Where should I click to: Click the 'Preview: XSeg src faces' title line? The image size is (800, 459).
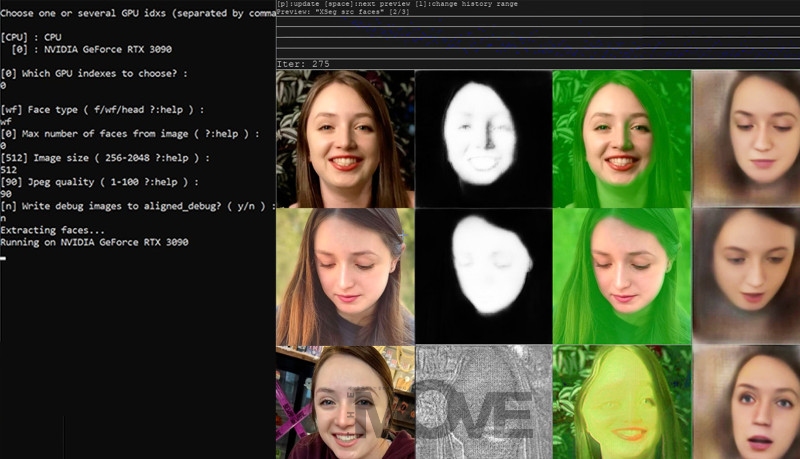pyautogui.click(x=343, y=12)
